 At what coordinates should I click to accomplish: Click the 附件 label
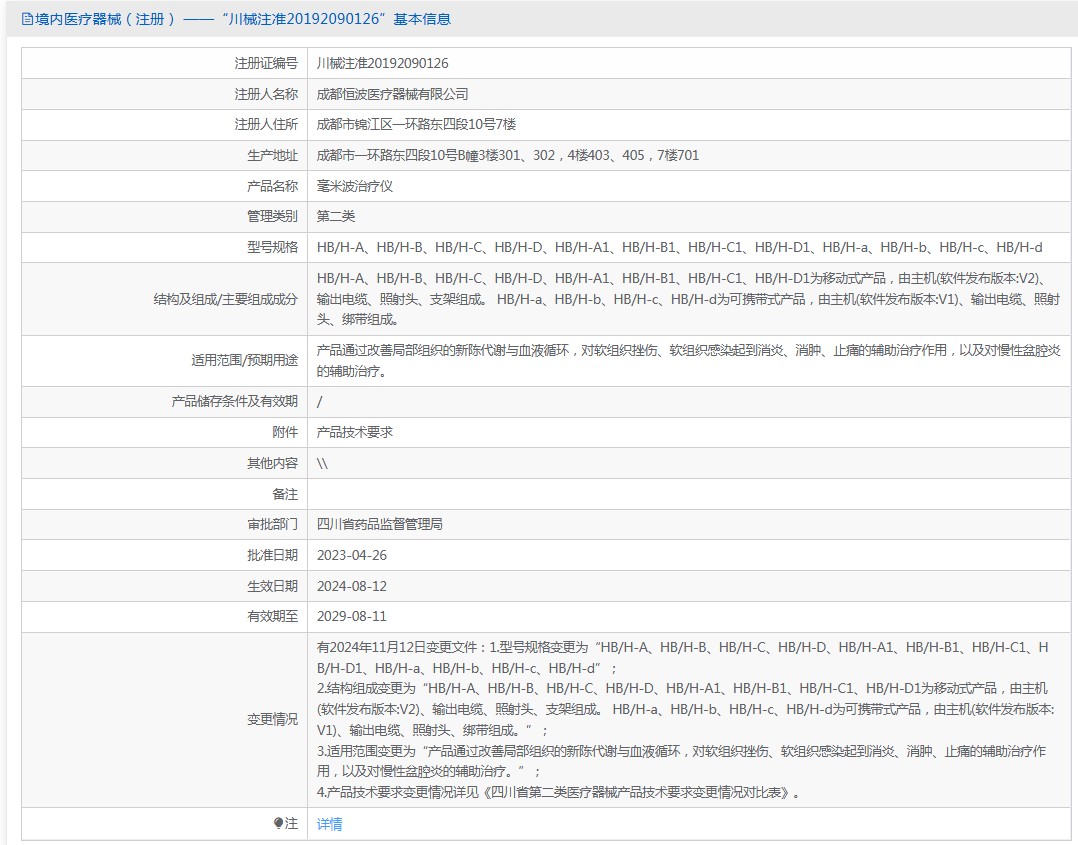[x=285, y=432]
